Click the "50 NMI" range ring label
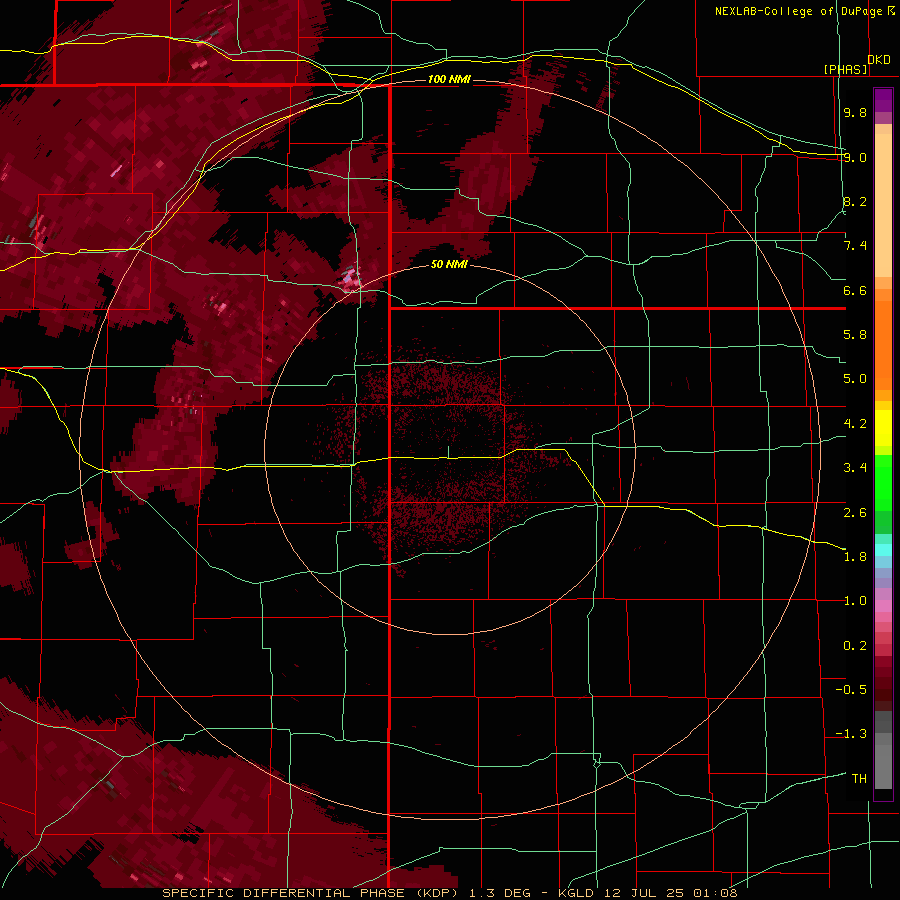 pos(449,265)
